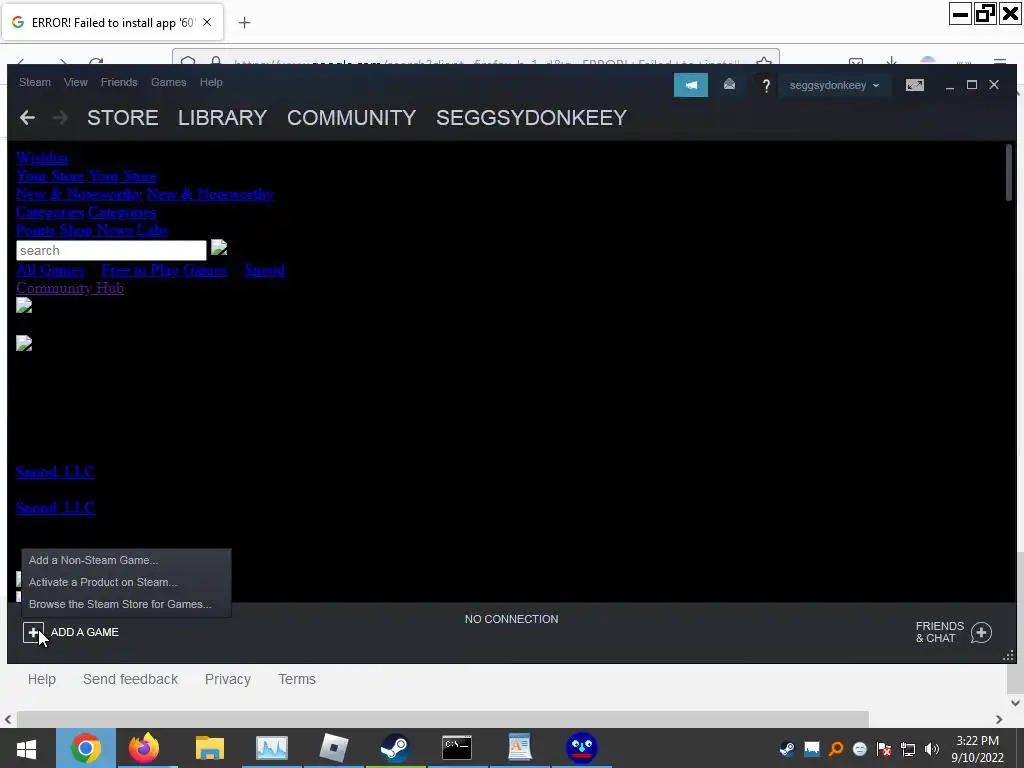
Task: Open the WordPad document taskbar icon
Action: 519,748
